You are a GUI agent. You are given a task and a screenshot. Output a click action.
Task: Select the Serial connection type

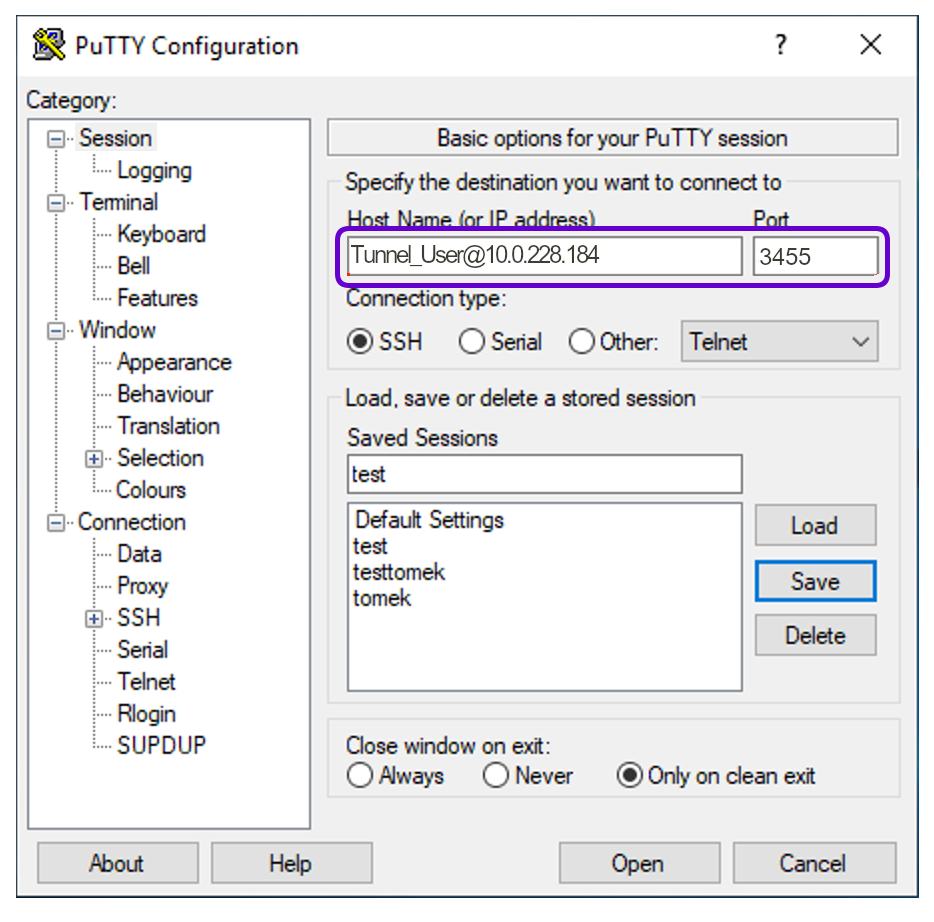[x=472, y=342]
